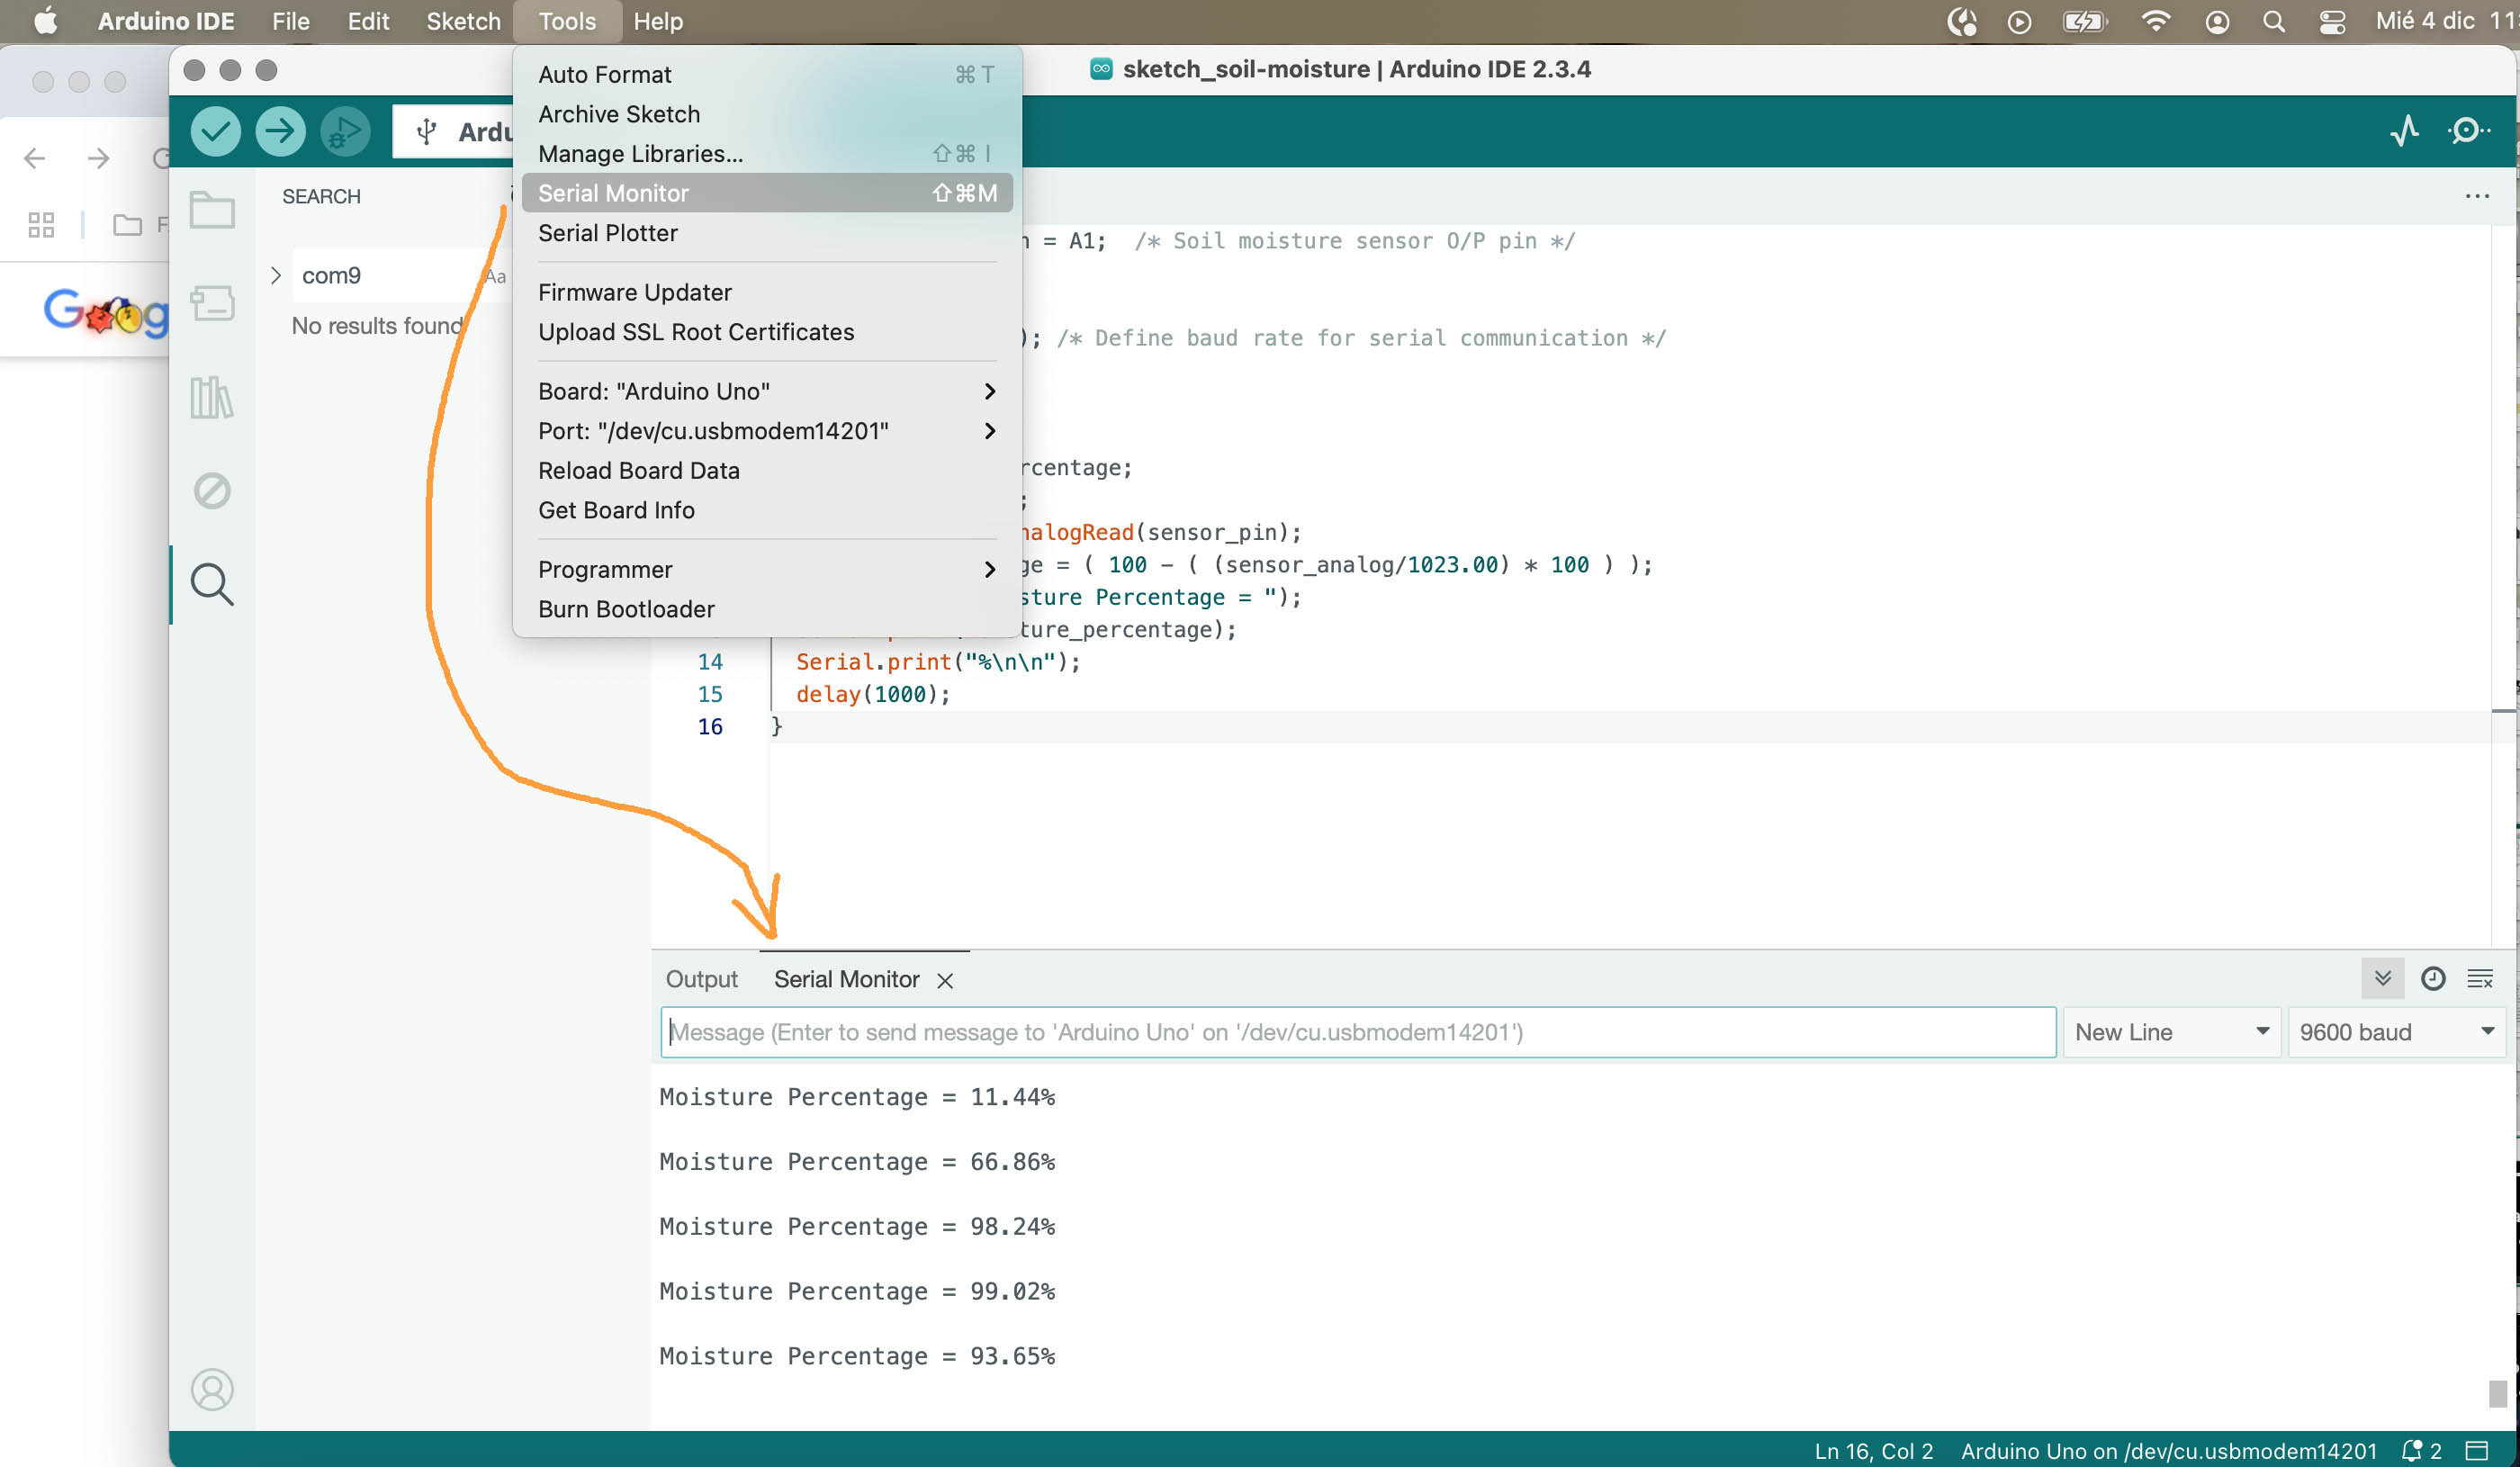Close the Serial Monitor tab
The image size is (2520, 1467).
[945, 981]
